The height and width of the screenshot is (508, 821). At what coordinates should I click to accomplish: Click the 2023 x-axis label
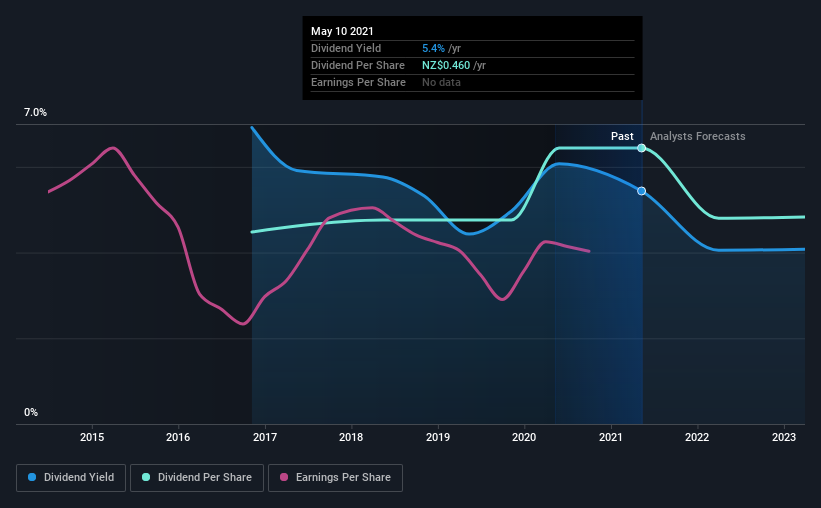pyautogui.click(x=784, y=437)
